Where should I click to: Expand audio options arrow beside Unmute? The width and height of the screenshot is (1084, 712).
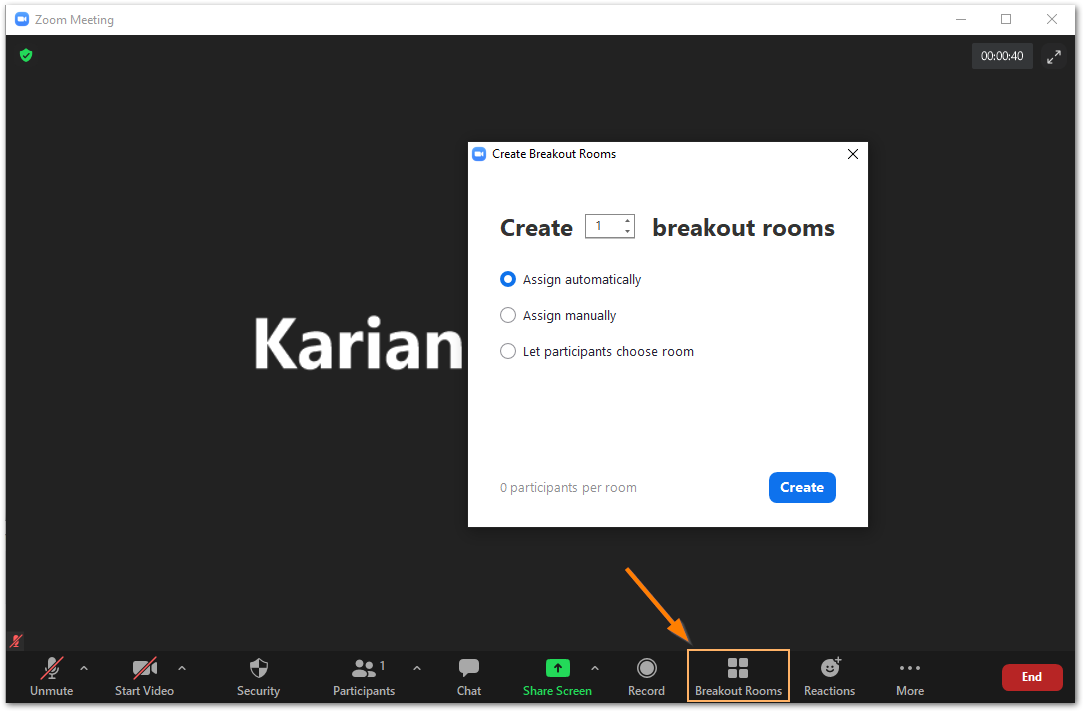(x=84, y=668)
